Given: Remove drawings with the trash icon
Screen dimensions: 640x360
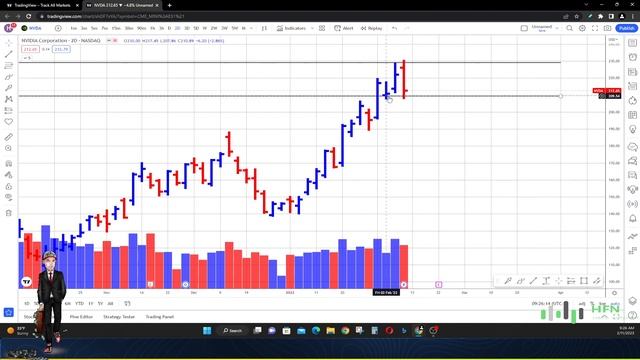Looking at the screenshot, I should [x=9, y=213].
